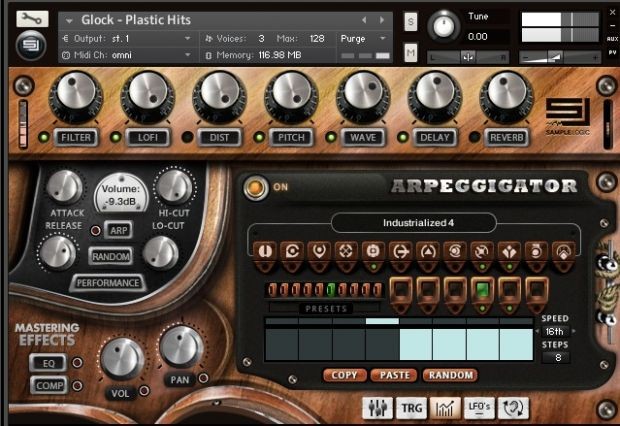The width and height of the screenshot is (620, 426).
Task: Expand the Glock - Plastic Hits instrument menu
Action: 69,20
